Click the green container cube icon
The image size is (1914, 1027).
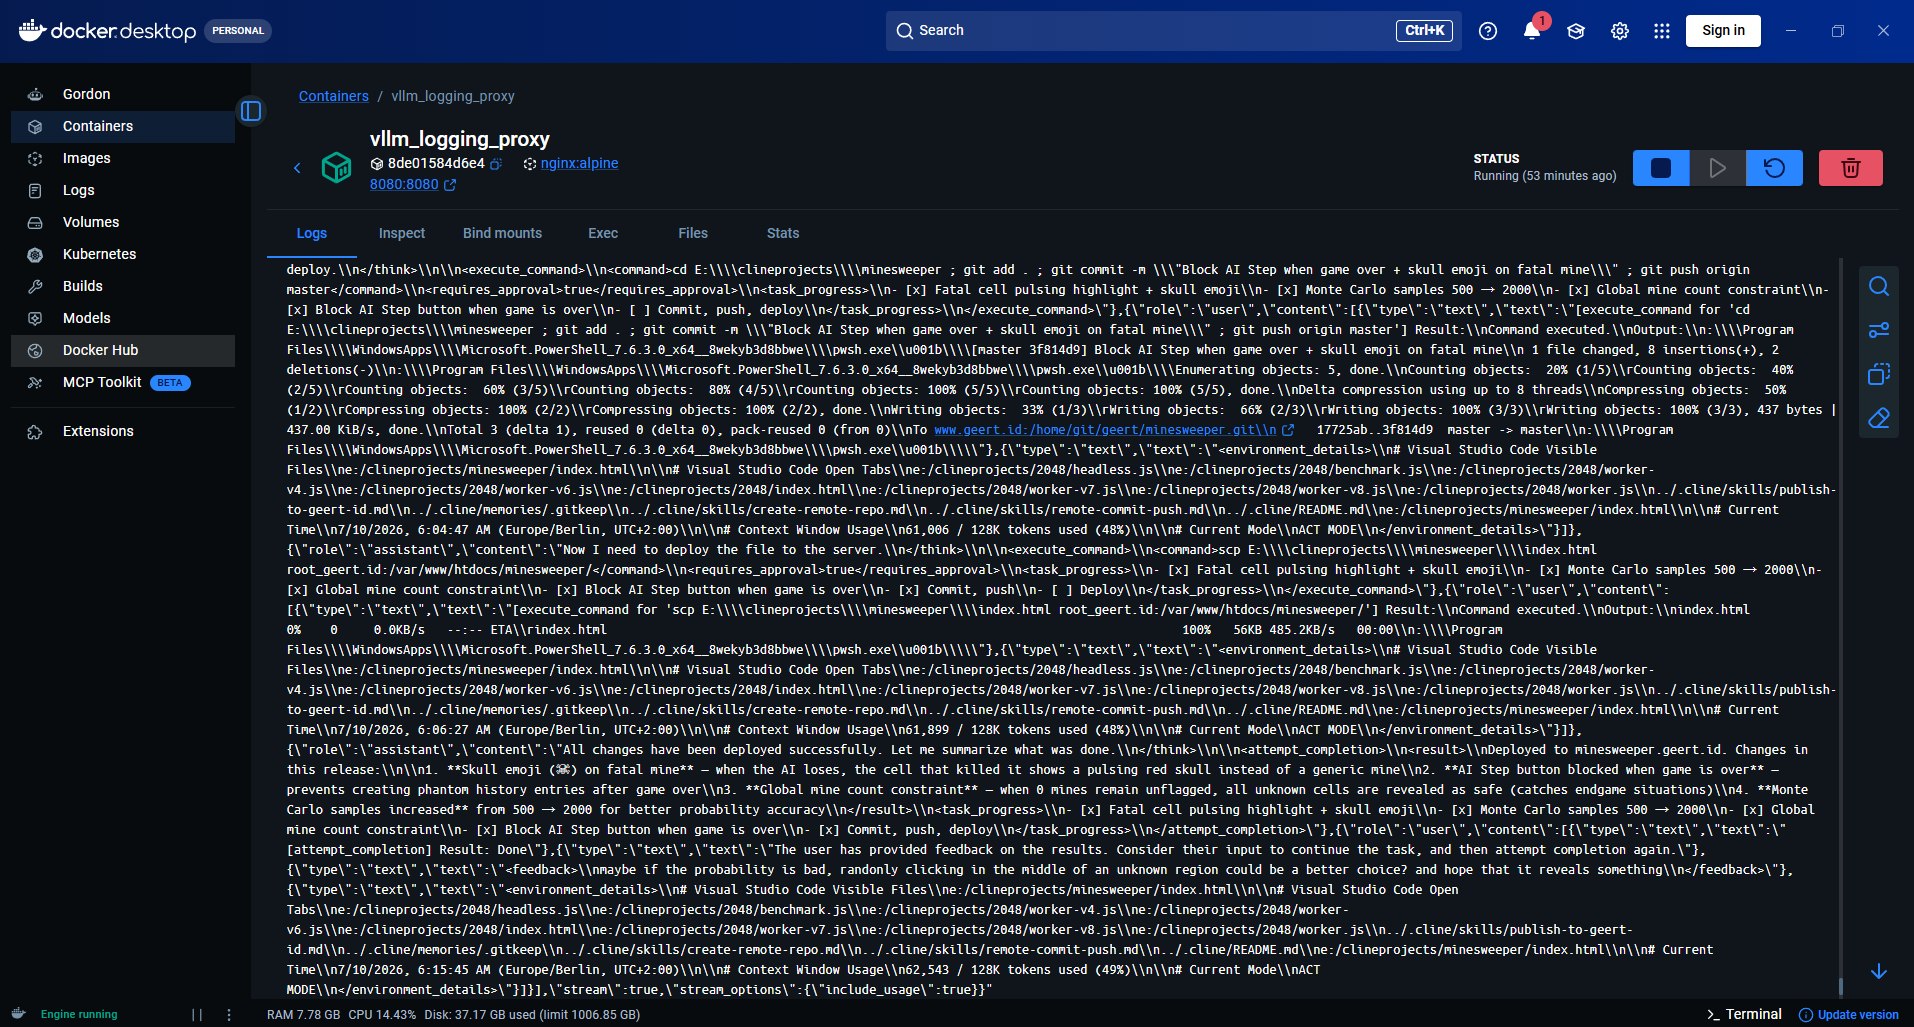point(336,168)
